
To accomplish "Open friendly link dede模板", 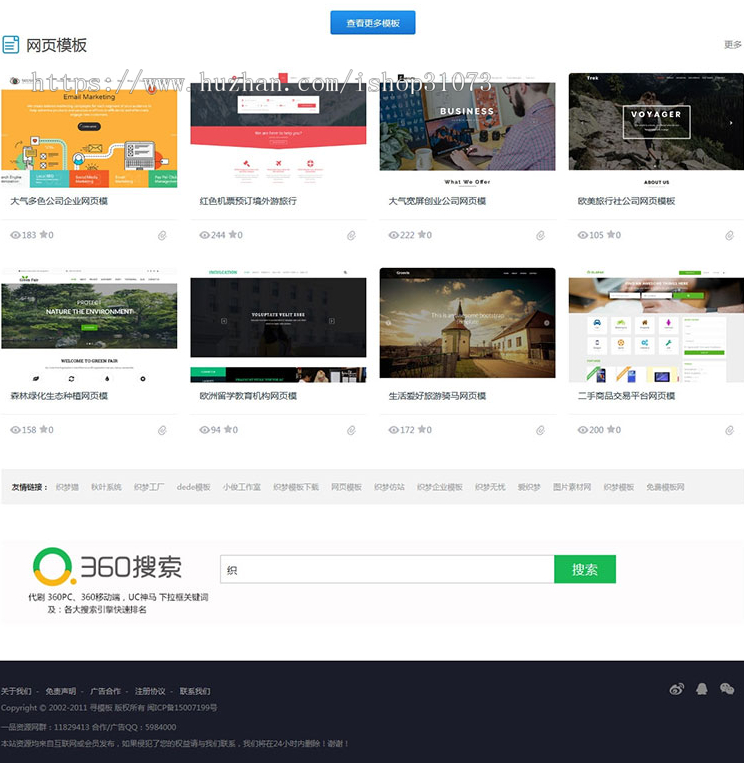I will tap(194, 487).
